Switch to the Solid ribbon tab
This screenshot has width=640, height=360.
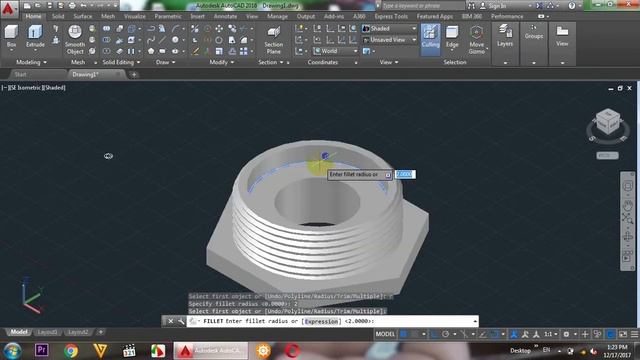tap(58, 16)
